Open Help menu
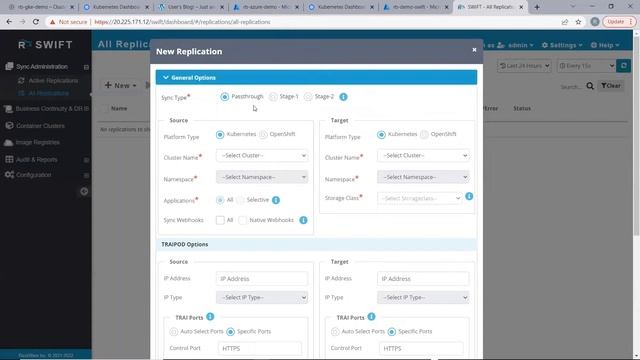The width and height of the screenshot is (640, 360). [x=605, y=45]
